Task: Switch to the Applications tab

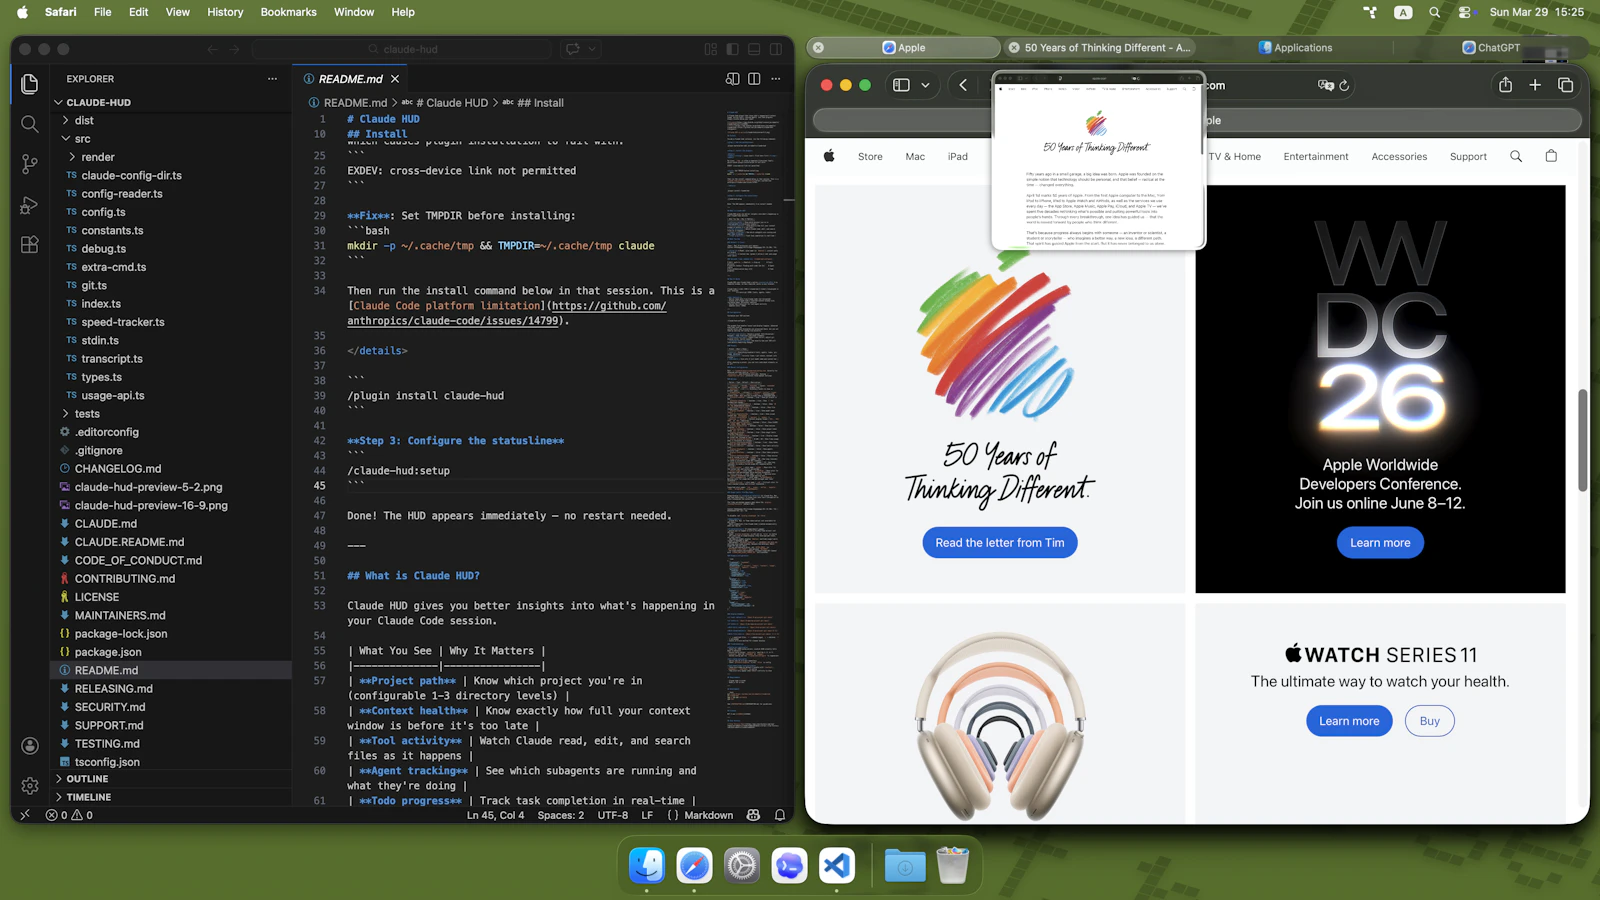Action: point(1295,47)
